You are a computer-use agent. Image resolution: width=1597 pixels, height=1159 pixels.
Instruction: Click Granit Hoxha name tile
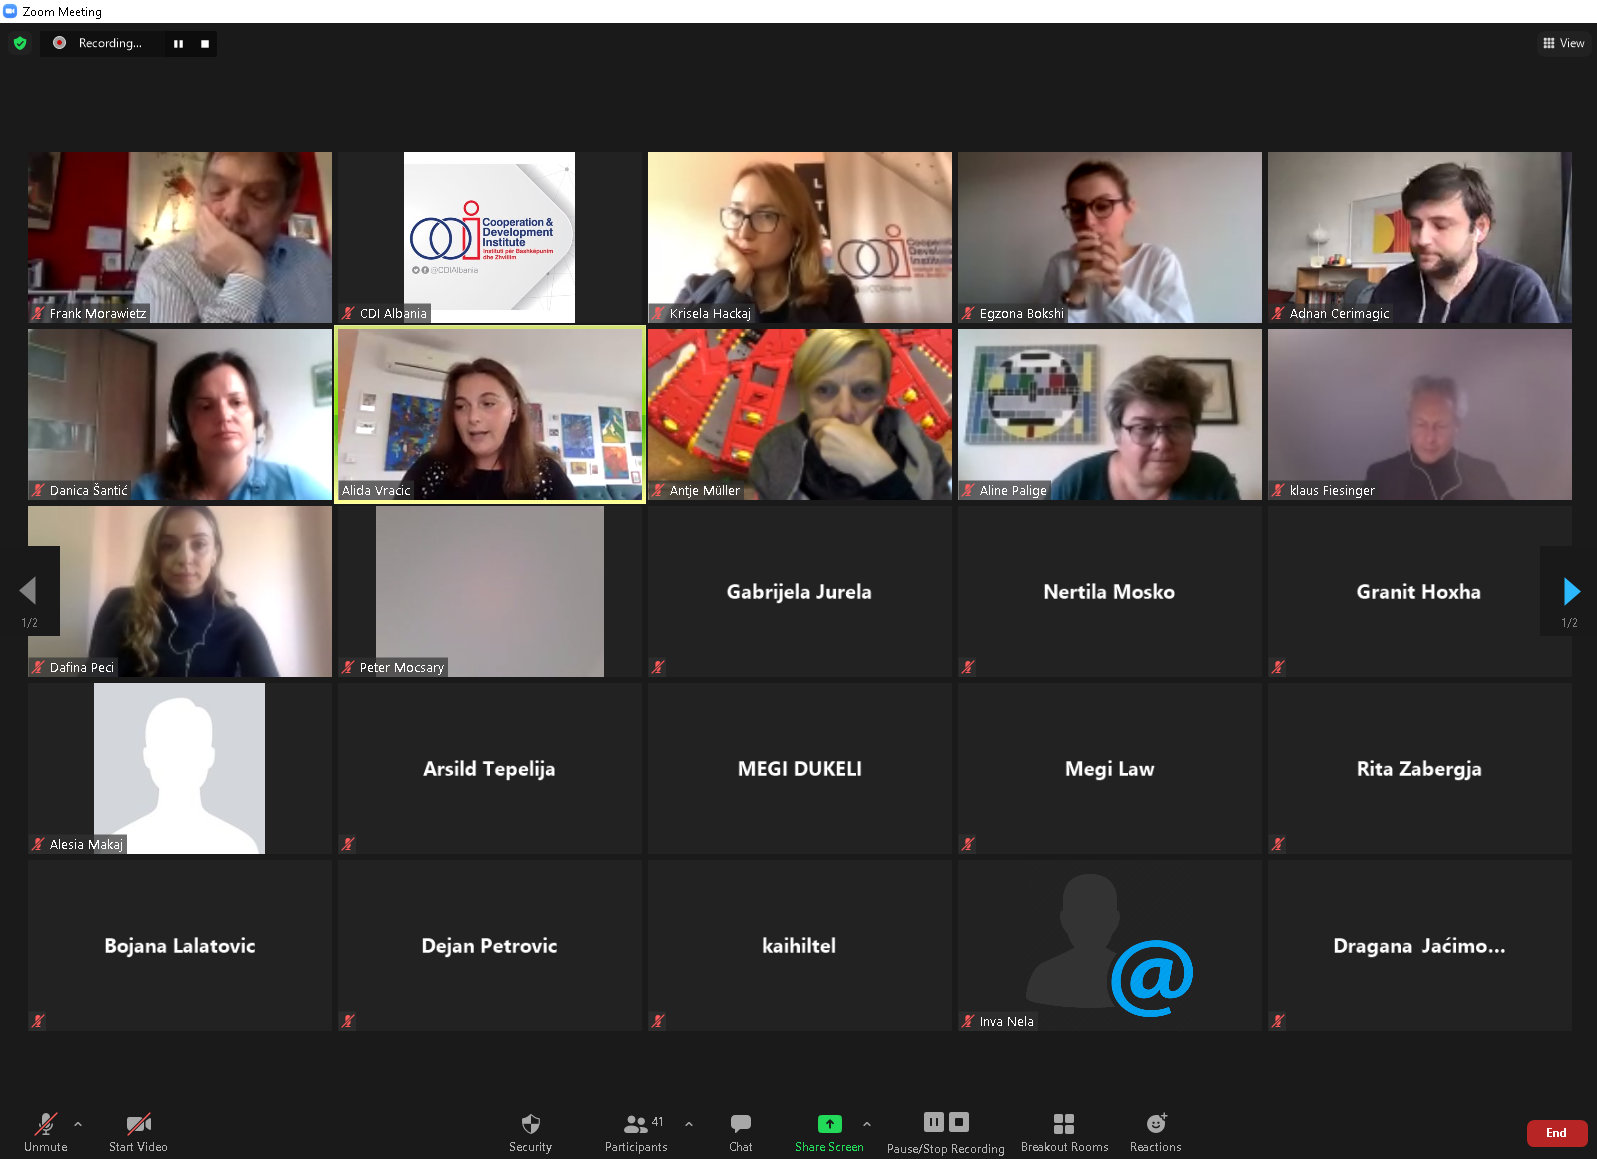[1420, 591]
